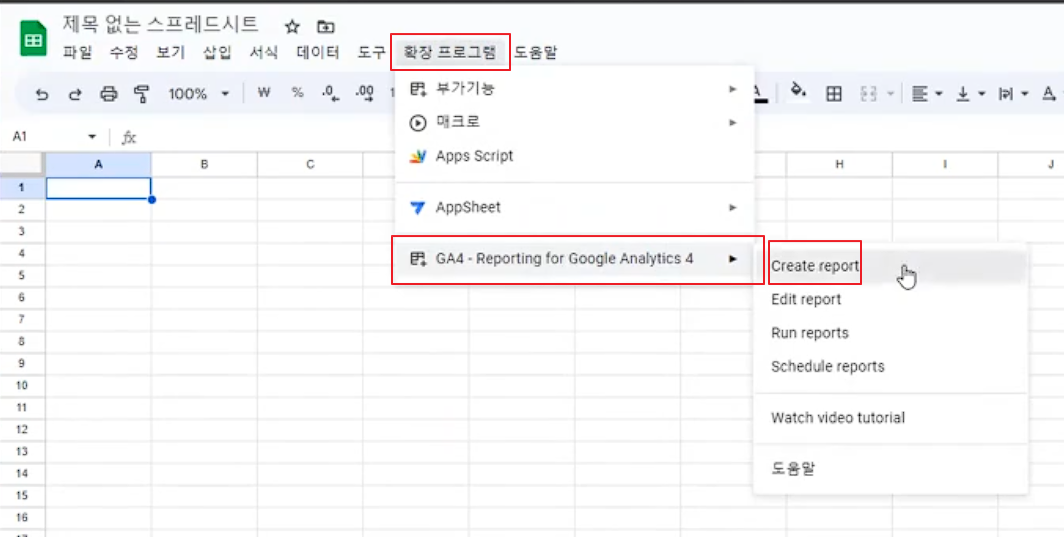Click the print icon

109,94
